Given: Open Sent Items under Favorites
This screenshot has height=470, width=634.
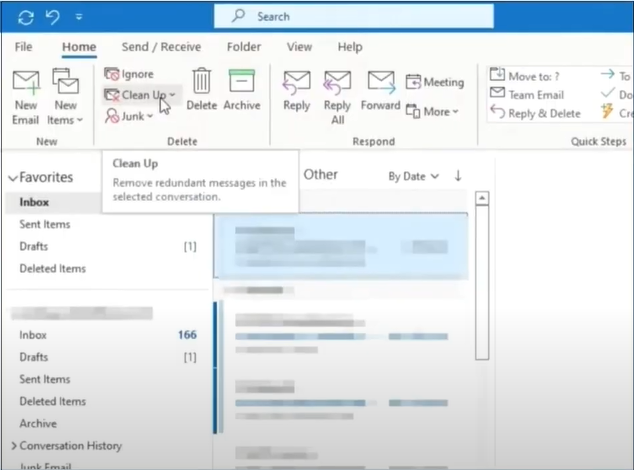Looking at the screenshot, I should [x=45, y=224].
